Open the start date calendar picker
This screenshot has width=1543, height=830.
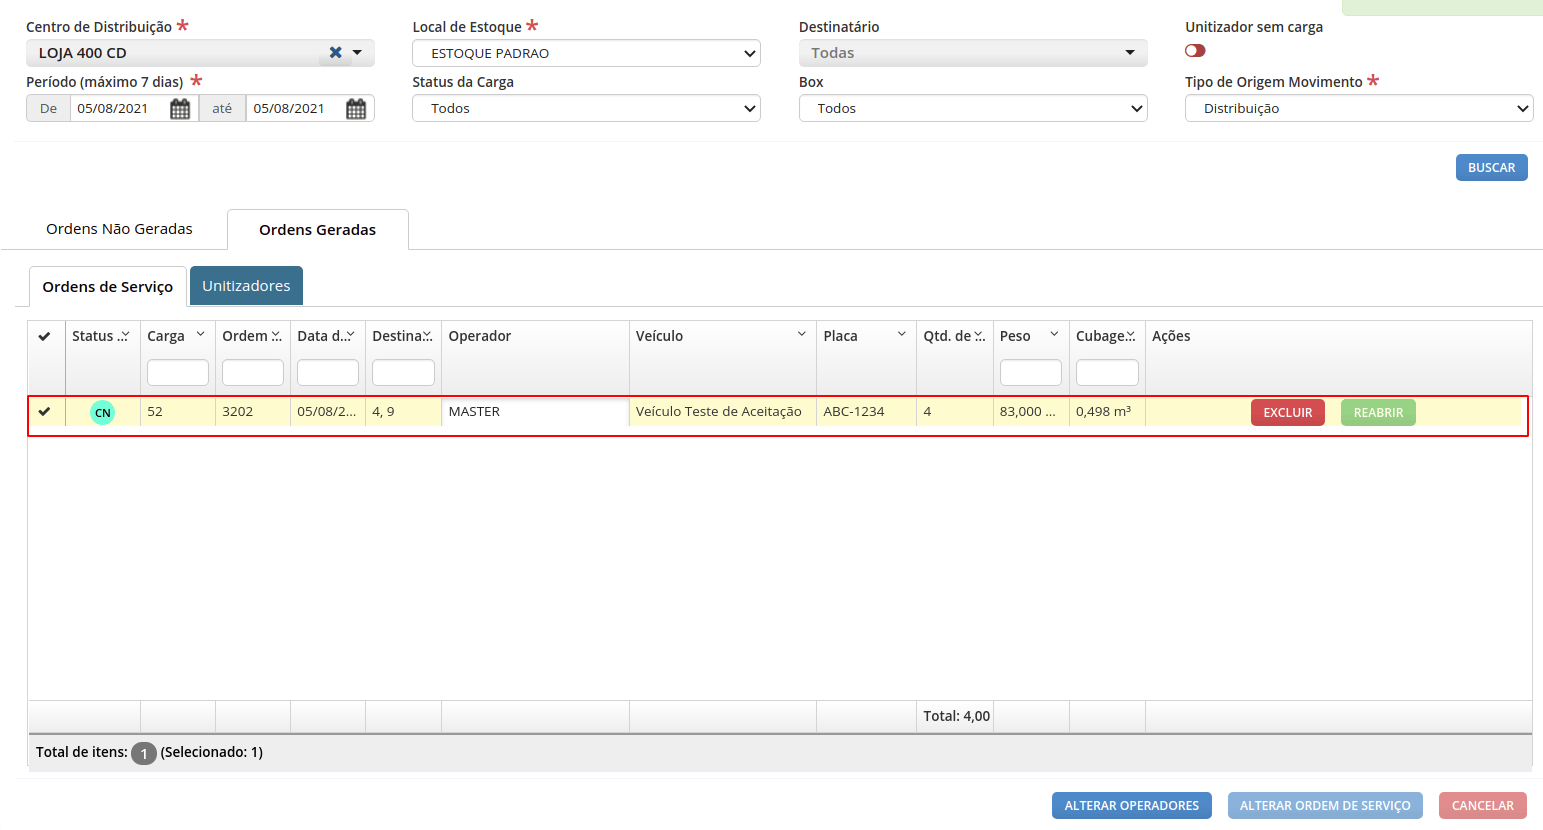tap(180, 109)
